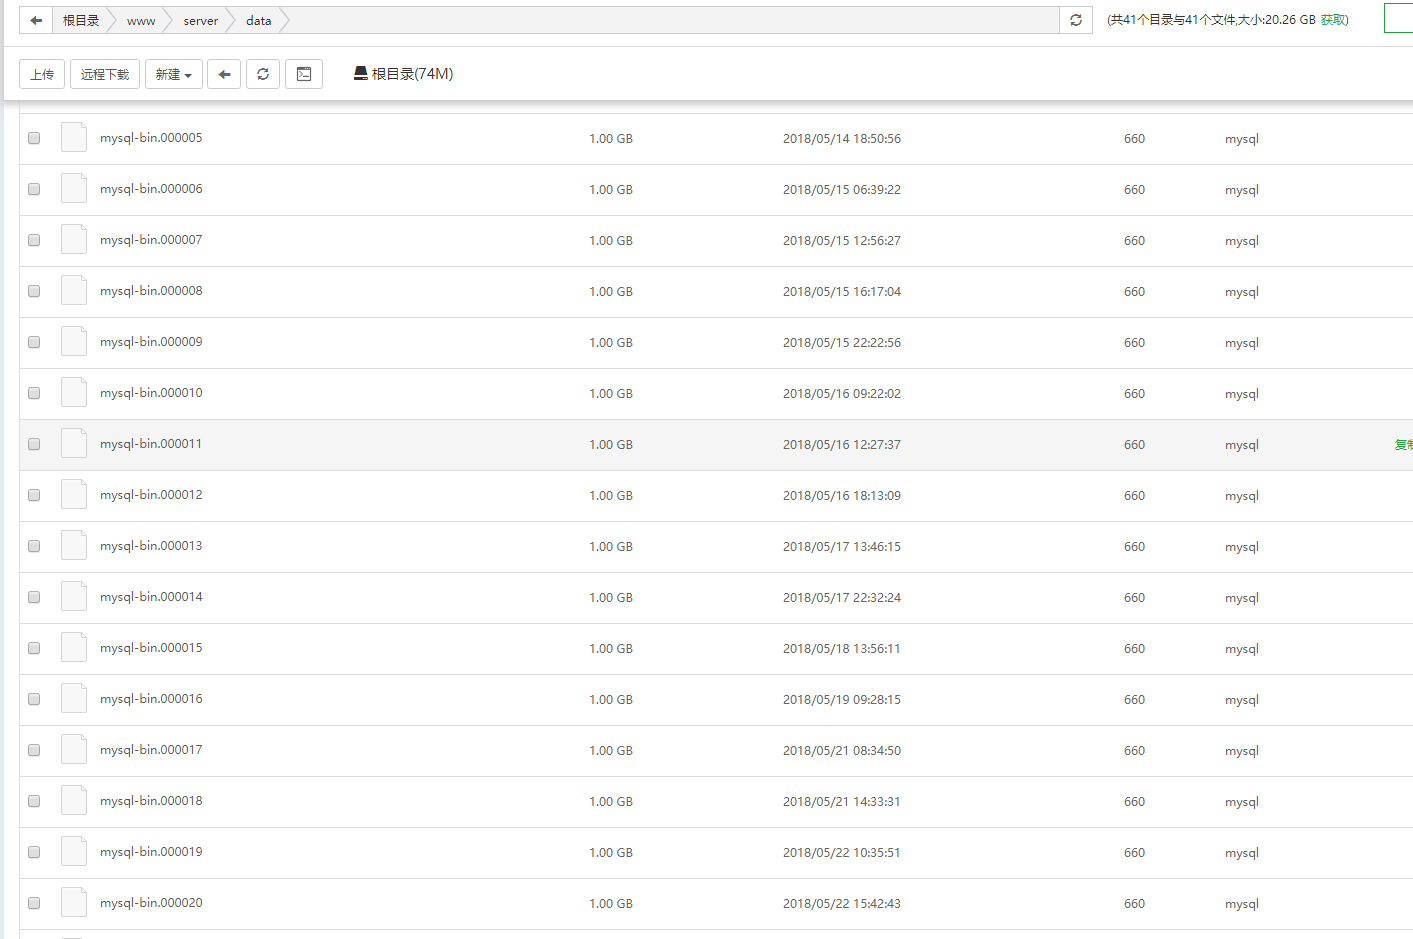Viewport: 1413px width, 939px height.
Task: Click the date 2018/05/14 18:50:56
Action: pos(842,139)
